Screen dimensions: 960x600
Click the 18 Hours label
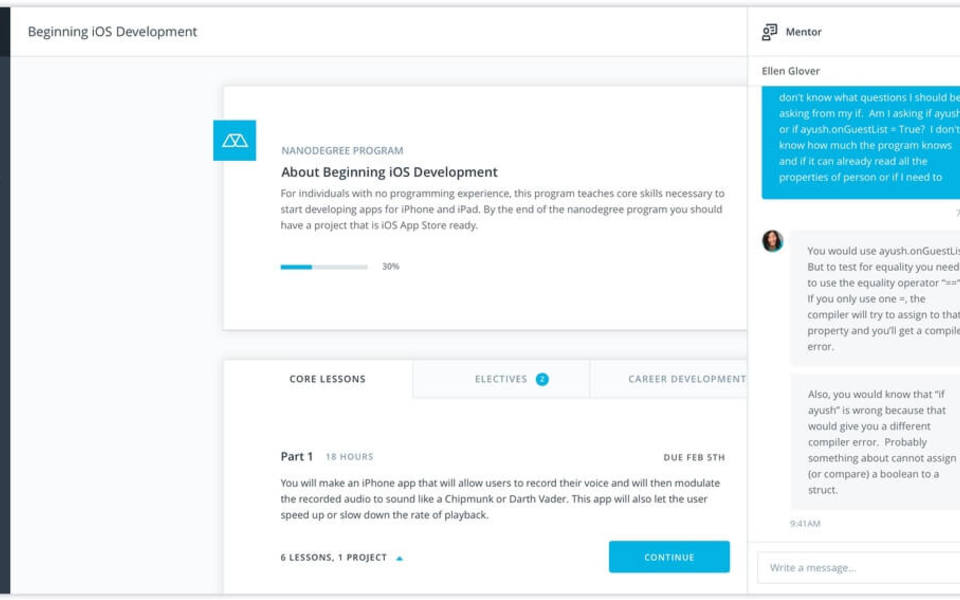pyautogui.click(x=349, y=457)
